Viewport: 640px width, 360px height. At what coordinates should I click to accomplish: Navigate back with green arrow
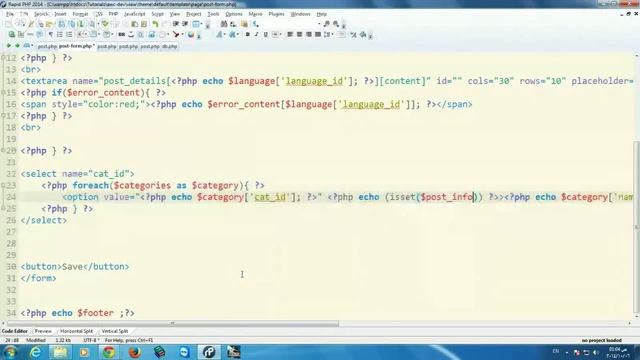click(x=9, y=46)
